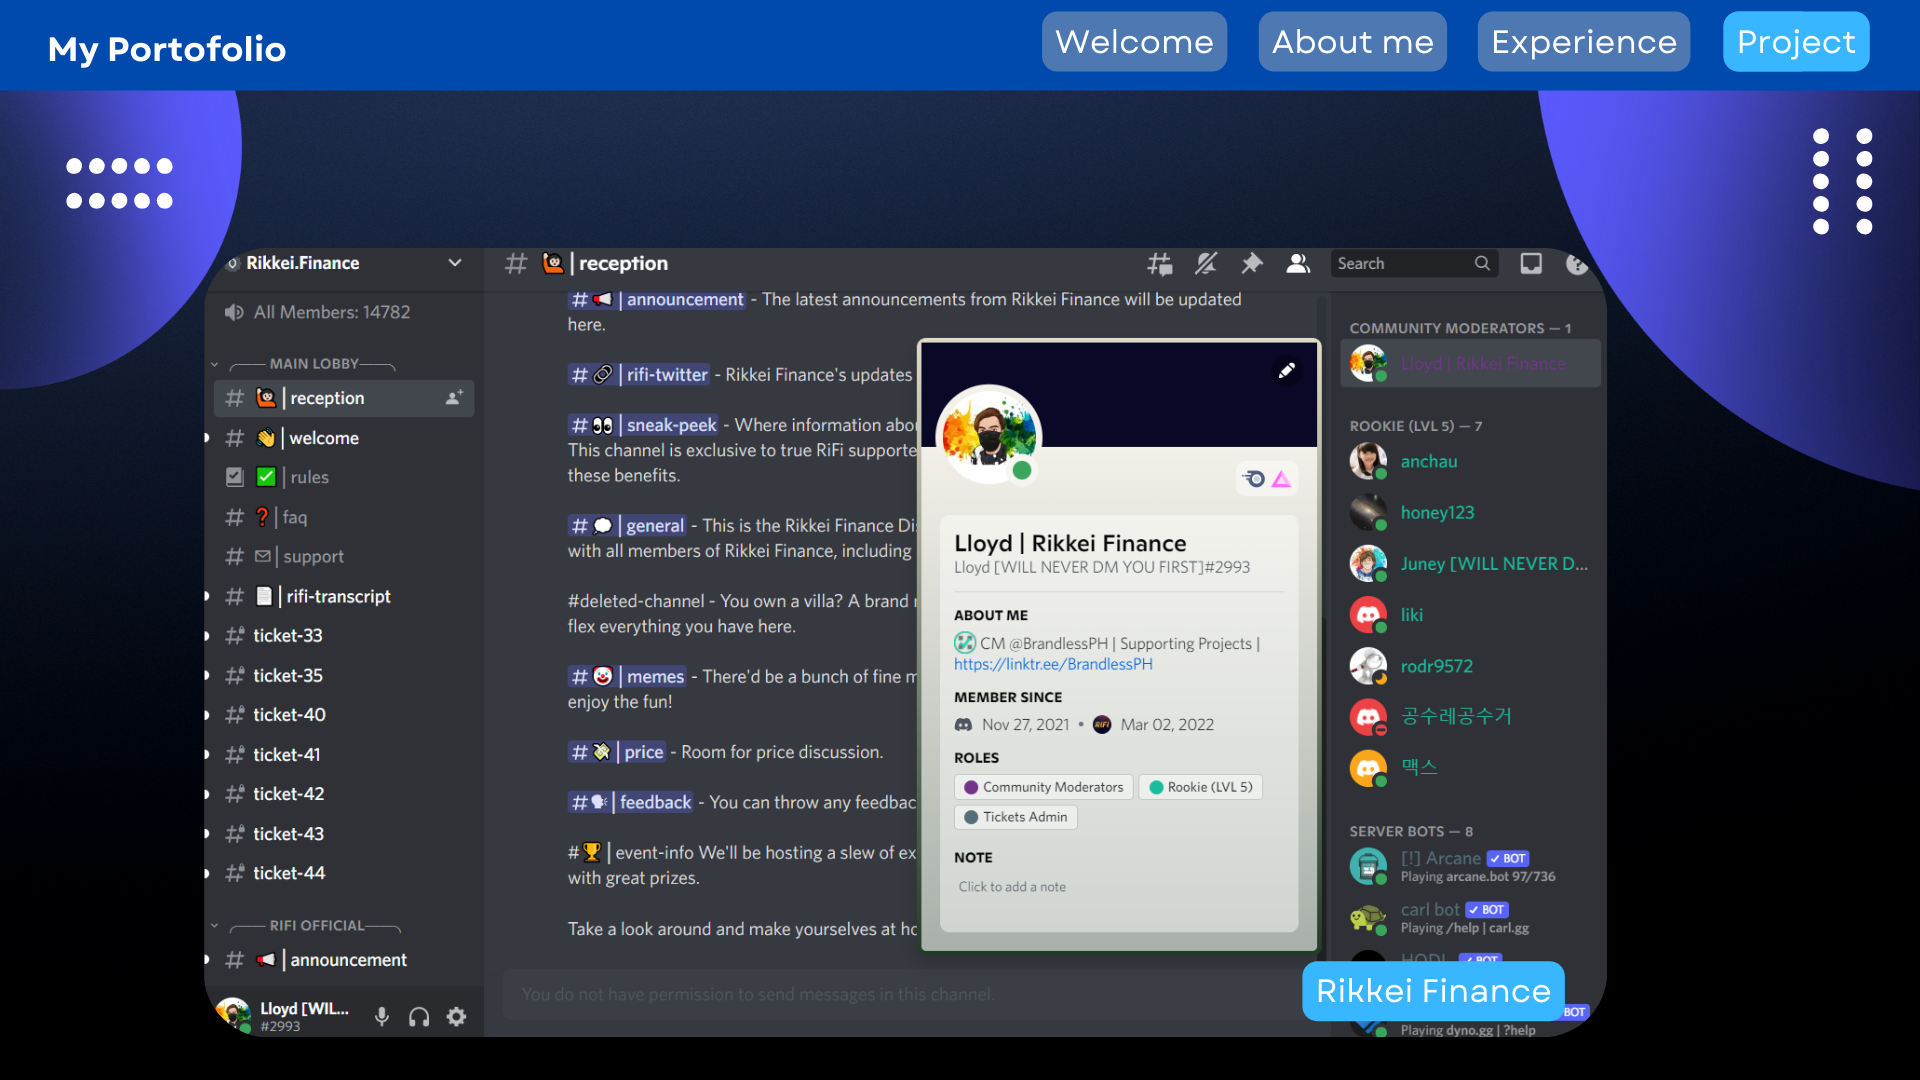Select the rules channel with checkbox icon

[308, 477]
